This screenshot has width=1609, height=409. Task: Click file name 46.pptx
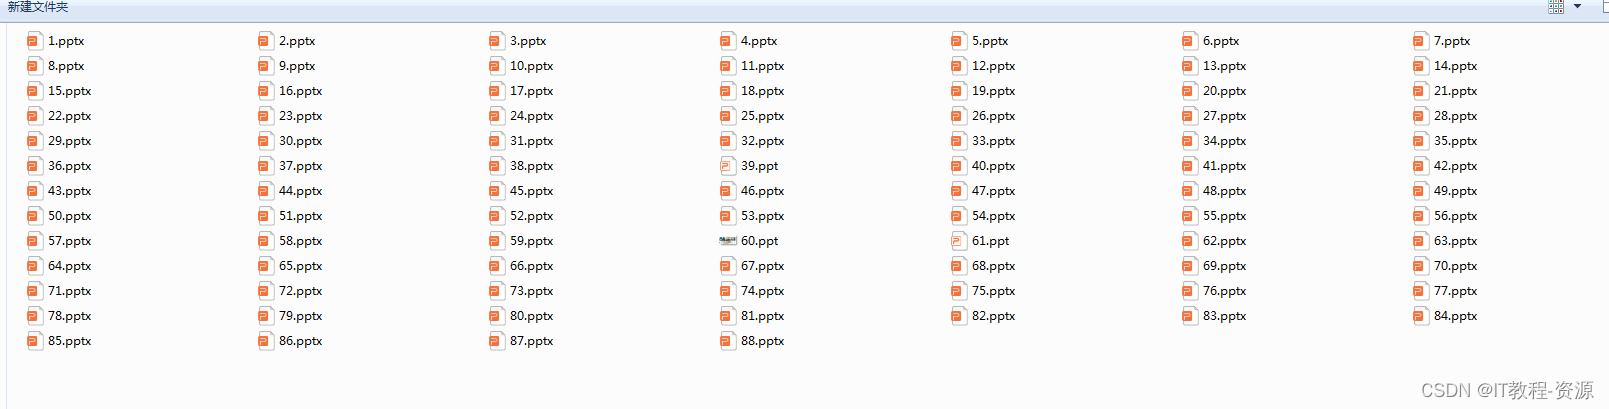pos(763,191)
